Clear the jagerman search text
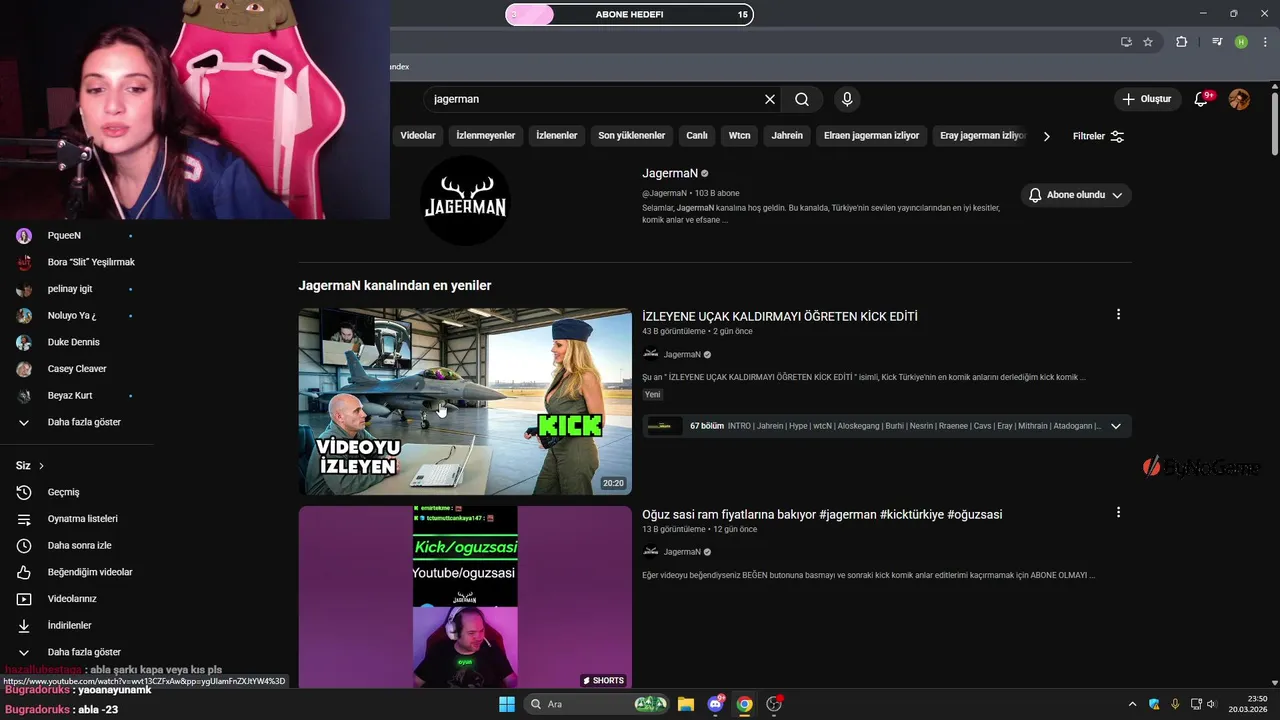 click(770, 99)
